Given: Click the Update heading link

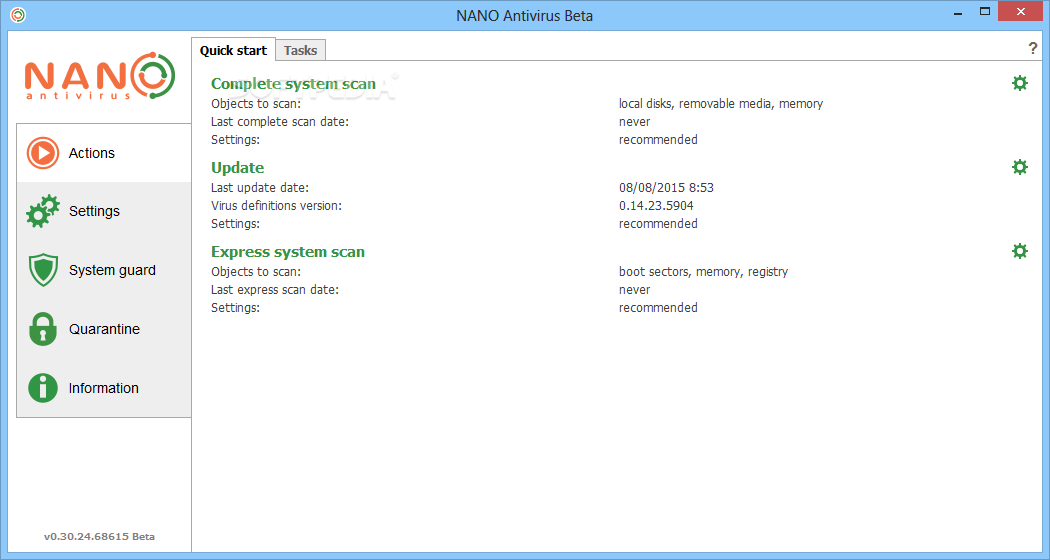Looking at the screenshot, I should pos(238,167).
